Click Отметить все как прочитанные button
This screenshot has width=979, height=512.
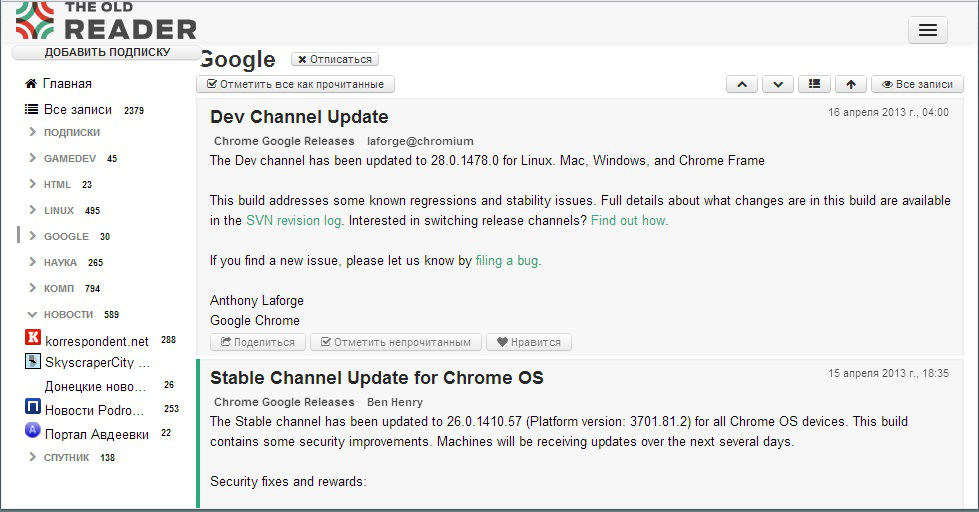pos(295,85)
